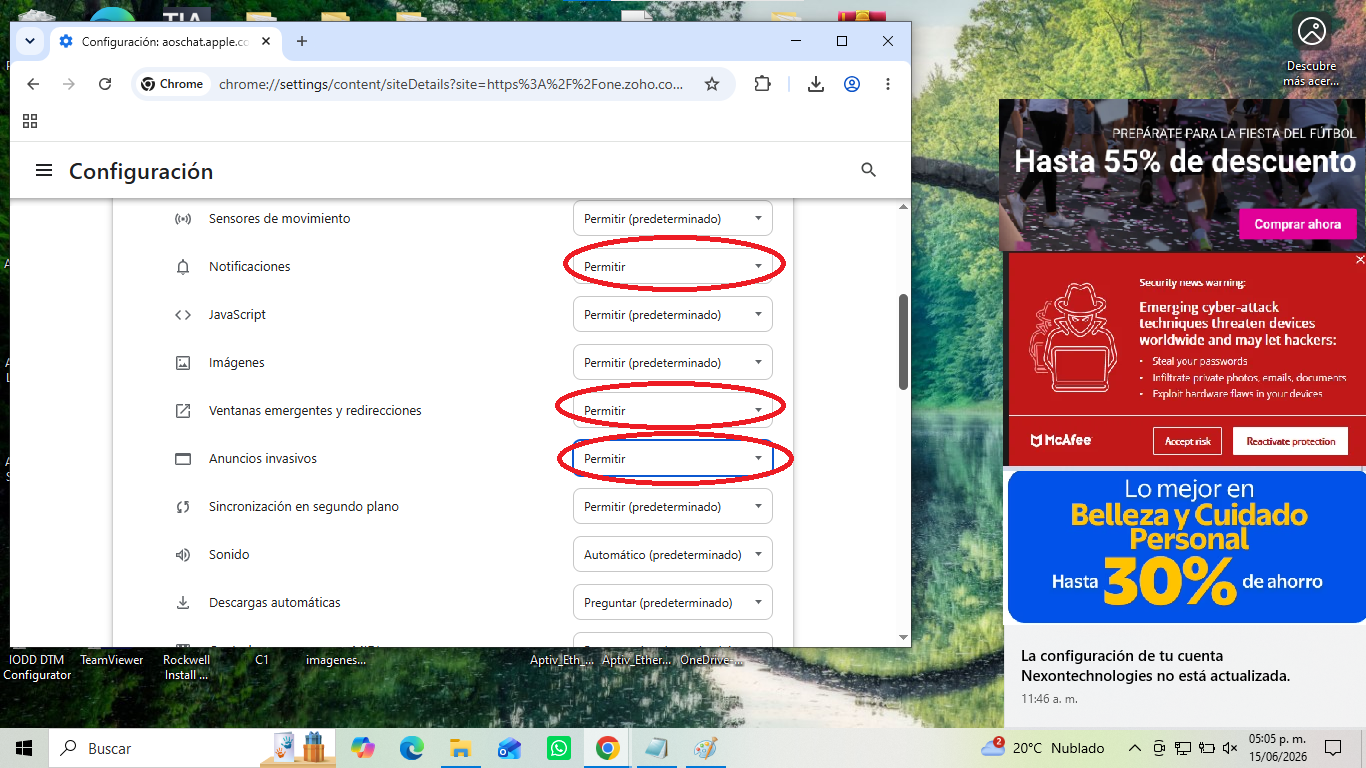Show hidden system tray icons
This screenshot has height=768, width=1366.
click(1134, 748)
